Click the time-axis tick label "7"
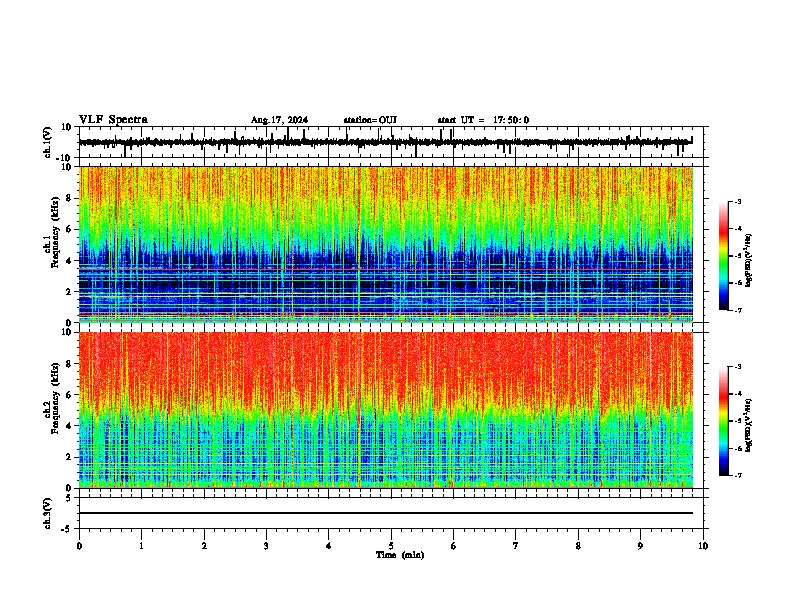792x612 pixels. pos(516,546)
